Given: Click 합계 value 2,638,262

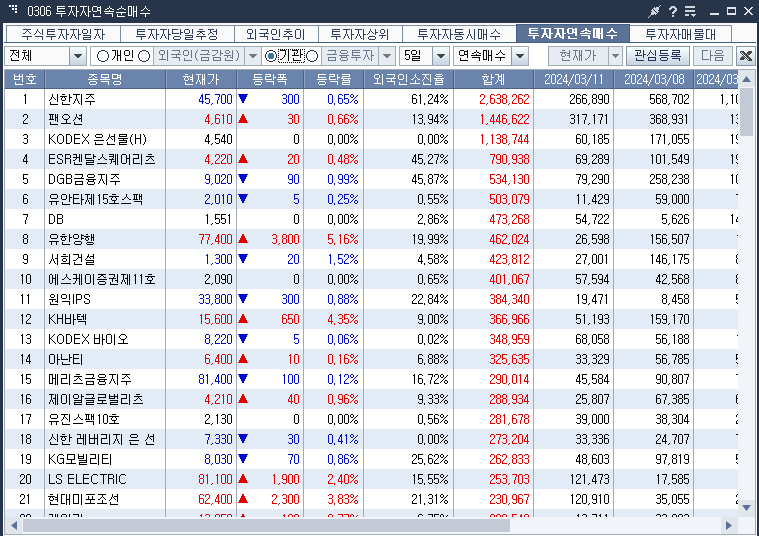Looking at the screenshot, I should point(504,99).
